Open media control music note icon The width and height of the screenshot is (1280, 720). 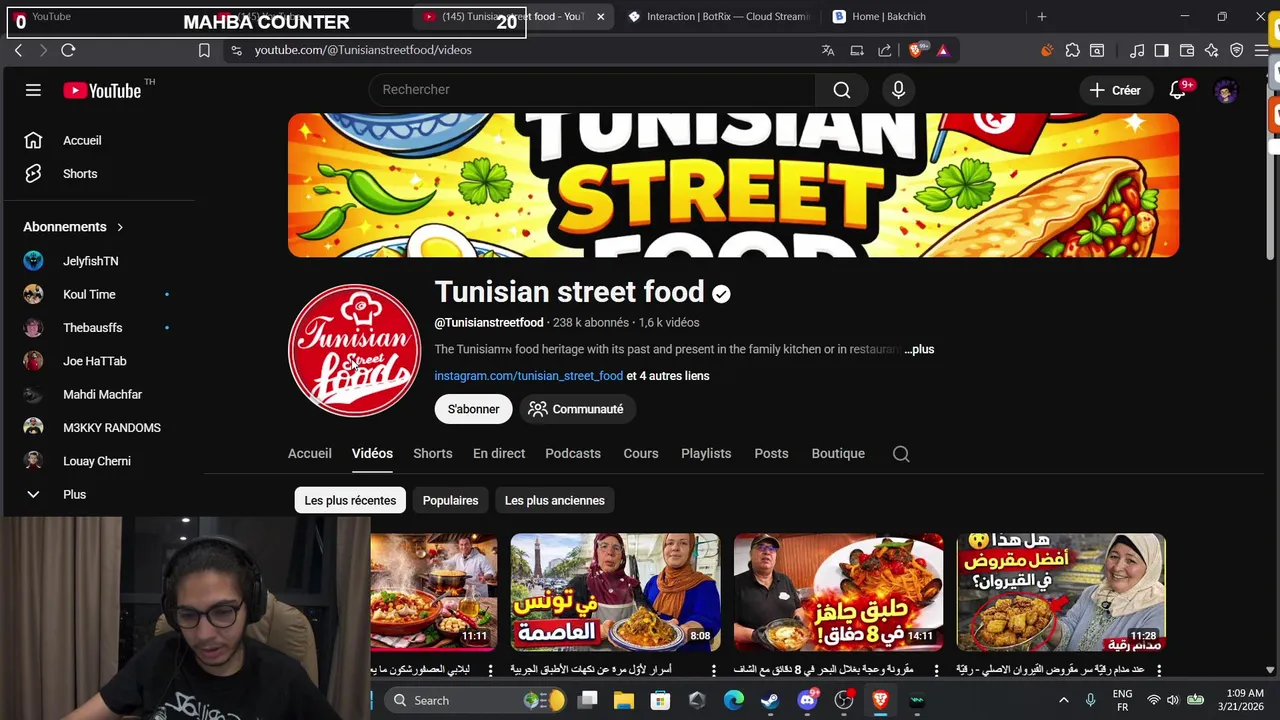tap(1137, 50)
